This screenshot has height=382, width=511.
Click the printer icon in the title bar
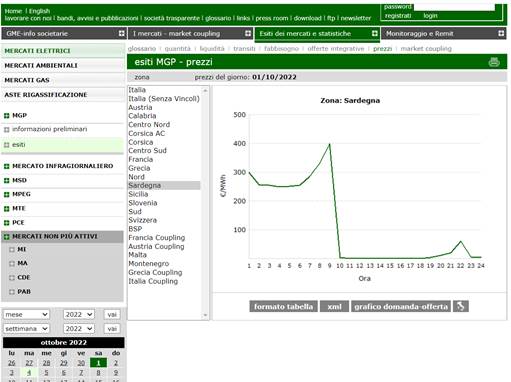(494, 62)
